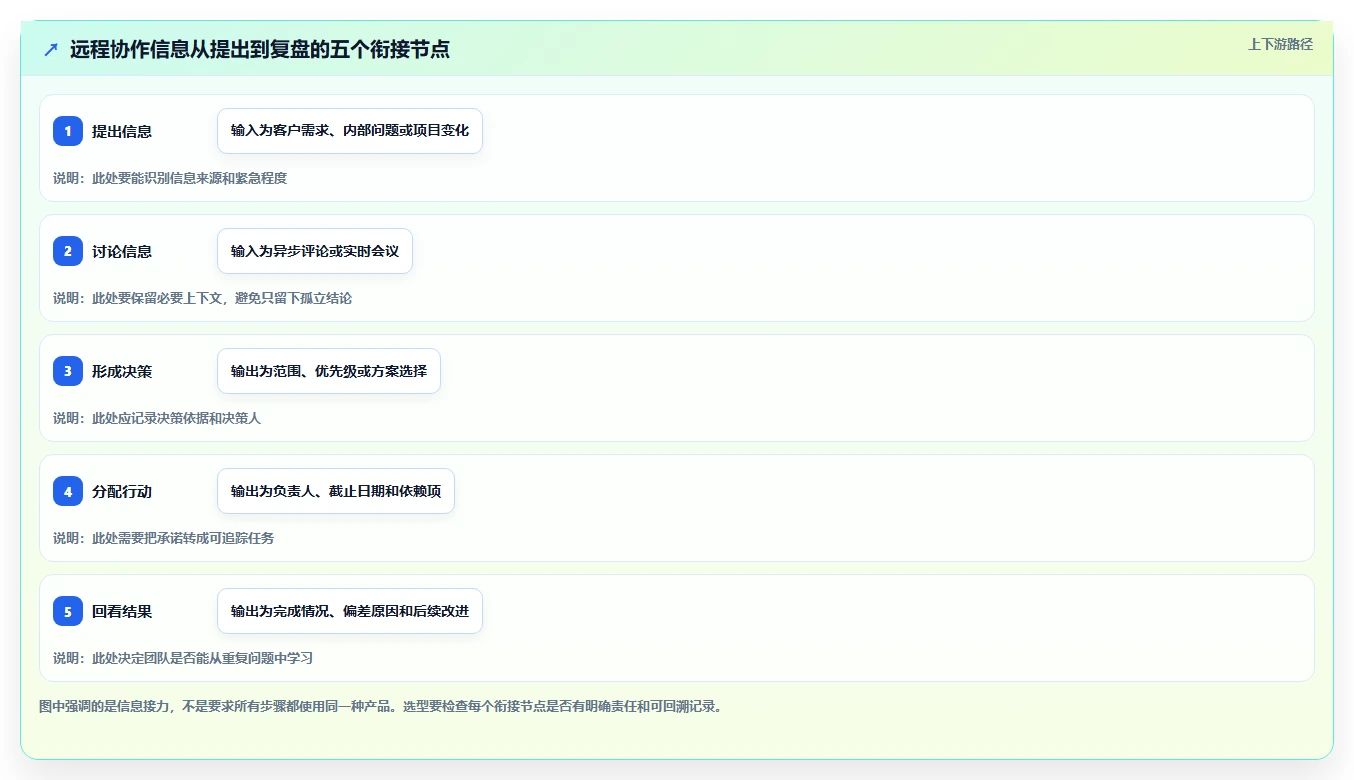This screenshot has width=1354, height=780.
Task: Select the 讨论信息 step heading
Action: point(122,251)
